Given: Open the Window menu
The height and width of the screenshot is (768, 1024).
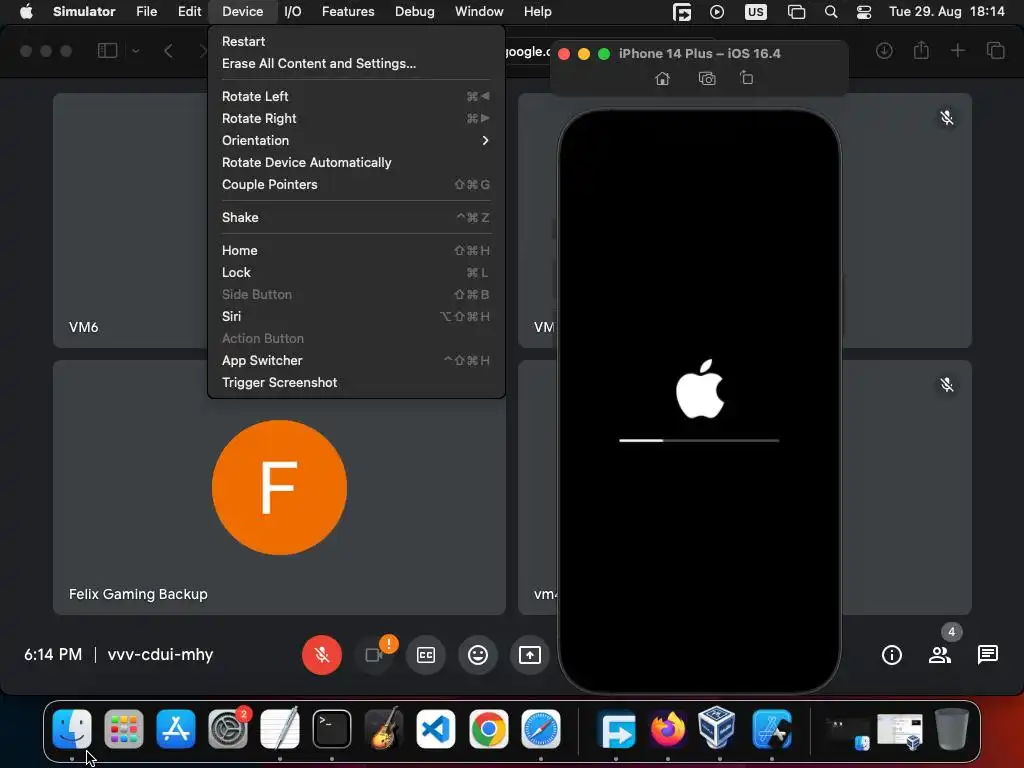Looking at the screenshot, I should tap(479, 12).
